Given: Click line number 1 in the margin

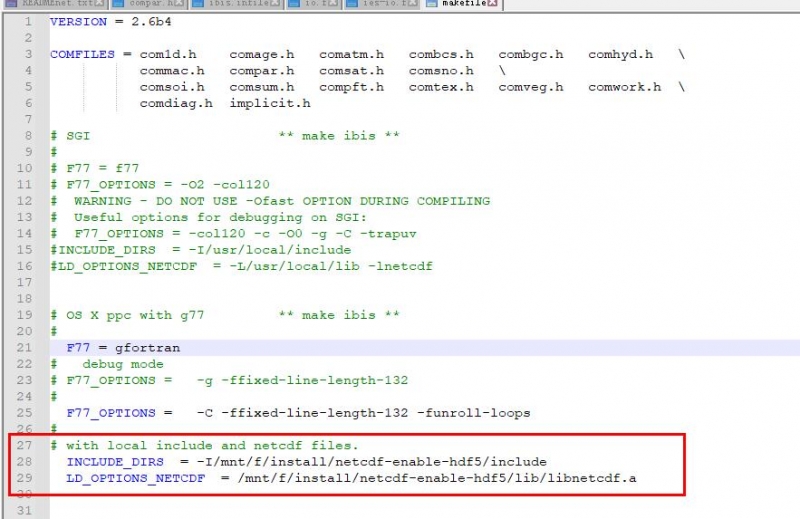Looking at the screenshot, I should point(29,21).
